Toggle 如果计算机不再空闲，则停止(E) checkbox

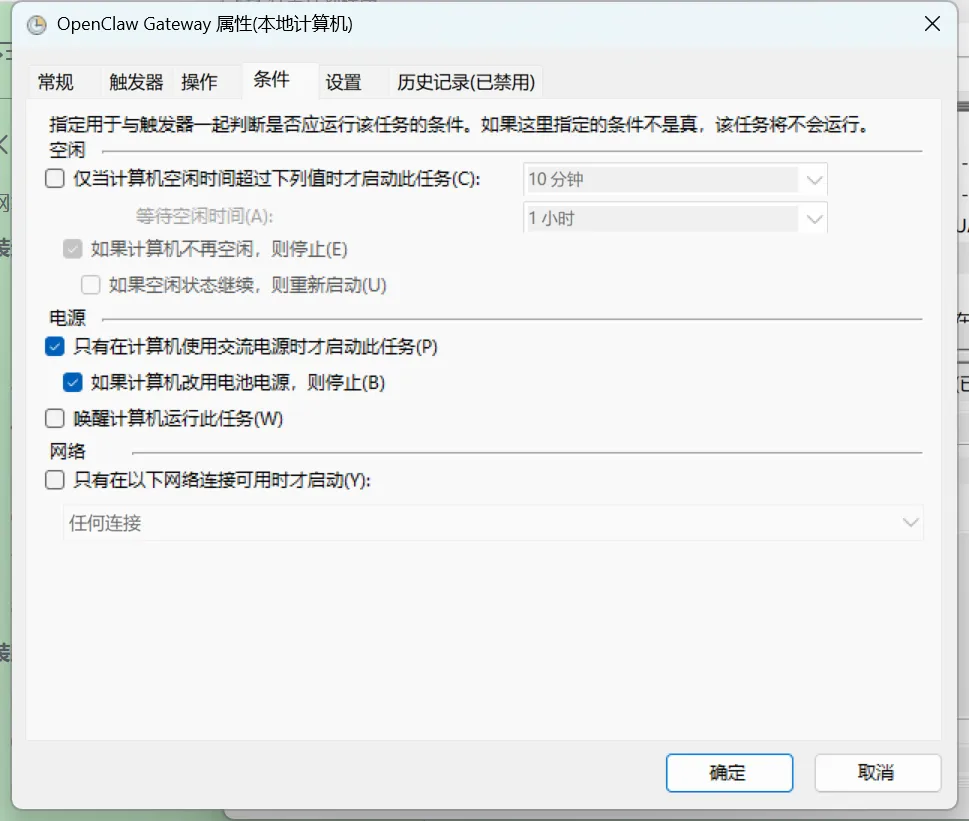pyautogui.click(x=72, y=249)
